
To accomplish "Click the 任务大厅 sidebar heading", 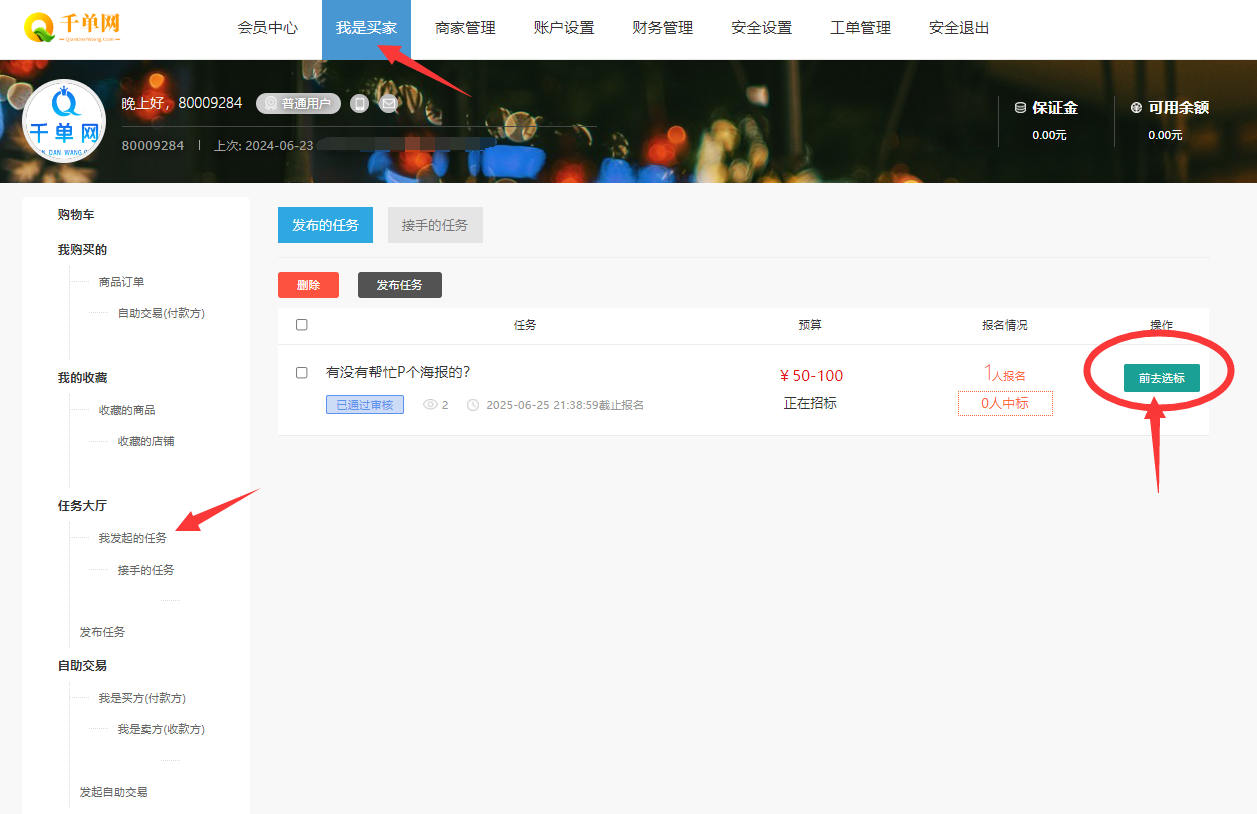I will click(x=82, y=505).
